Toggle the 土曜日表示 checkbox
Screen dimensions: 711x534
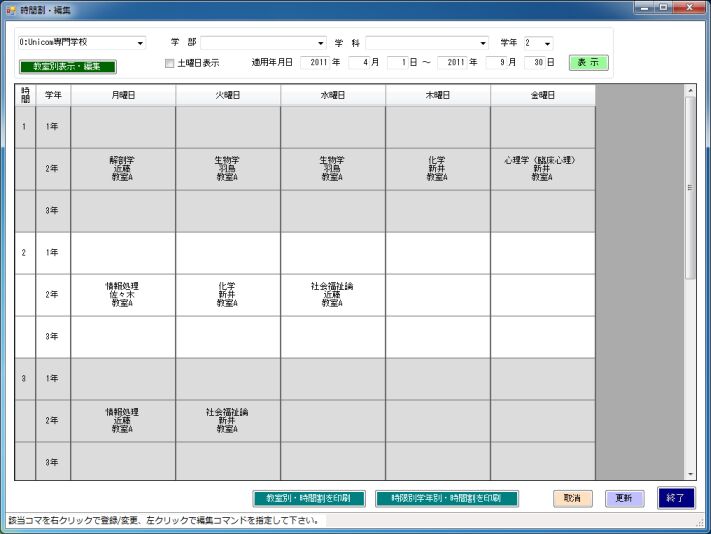click(169, 63)
